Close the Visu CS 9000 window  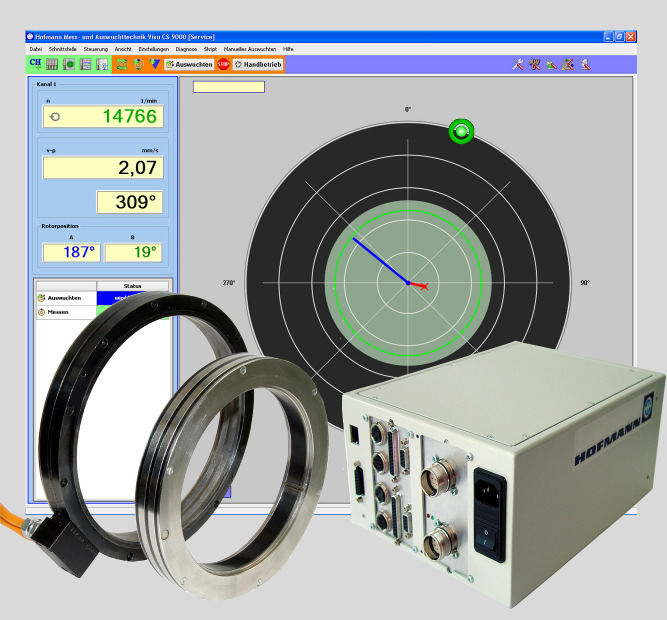(631, 37)
